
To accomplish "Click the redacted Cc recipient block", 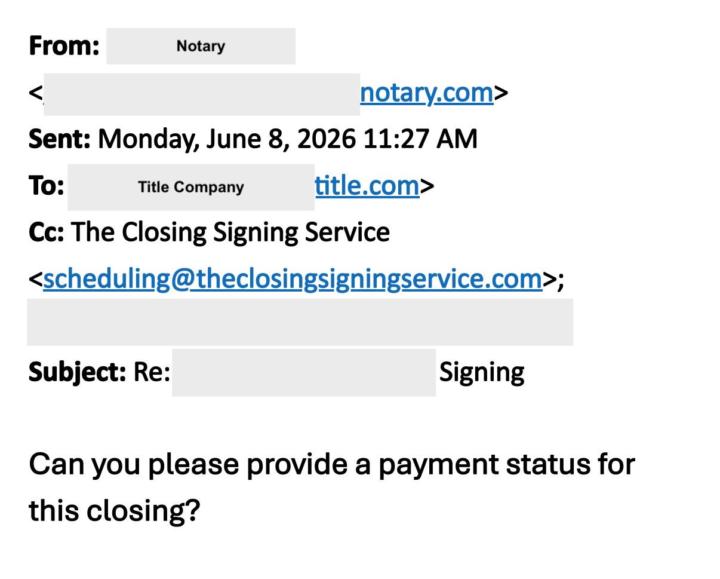I will pos(300,322).
